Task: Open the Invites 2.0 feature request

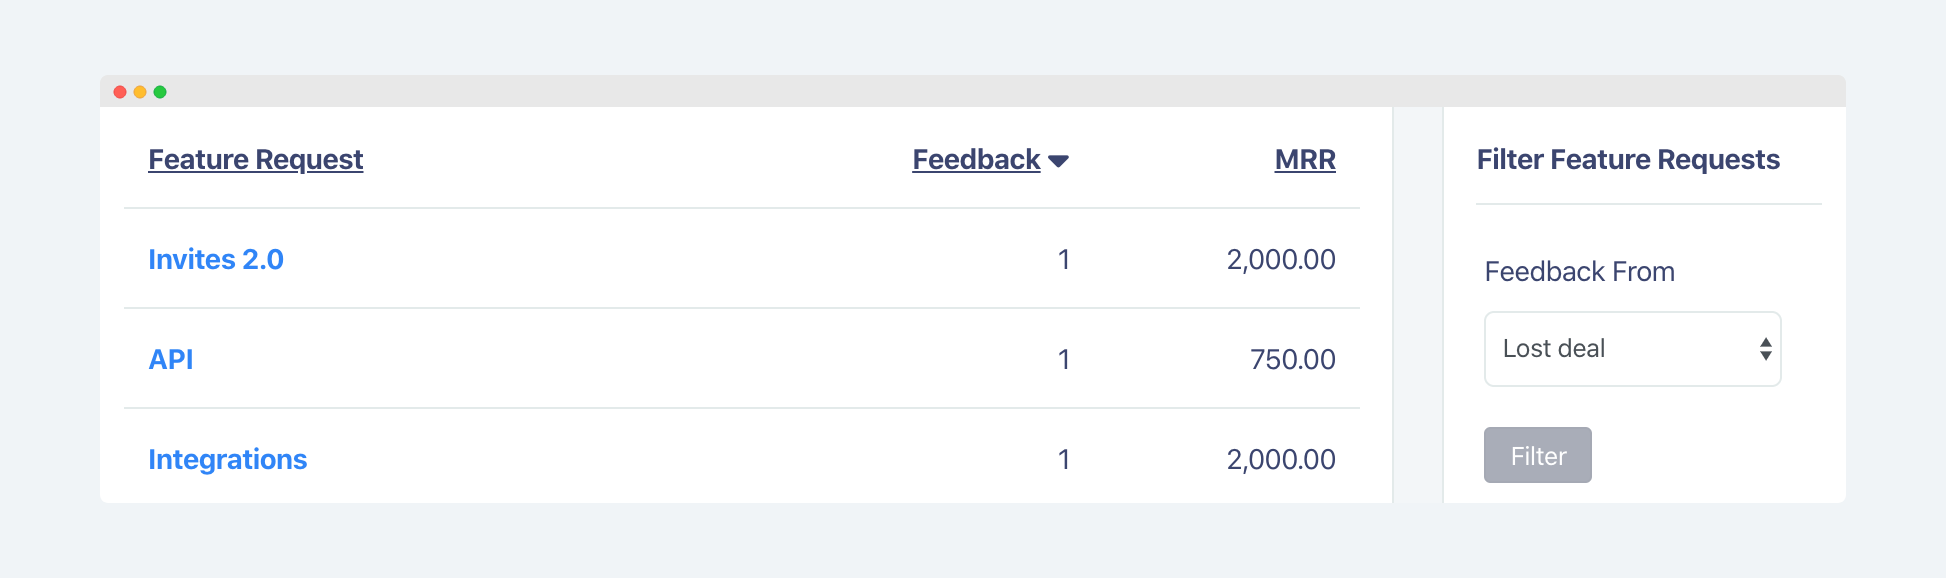Action: (216, 259)
